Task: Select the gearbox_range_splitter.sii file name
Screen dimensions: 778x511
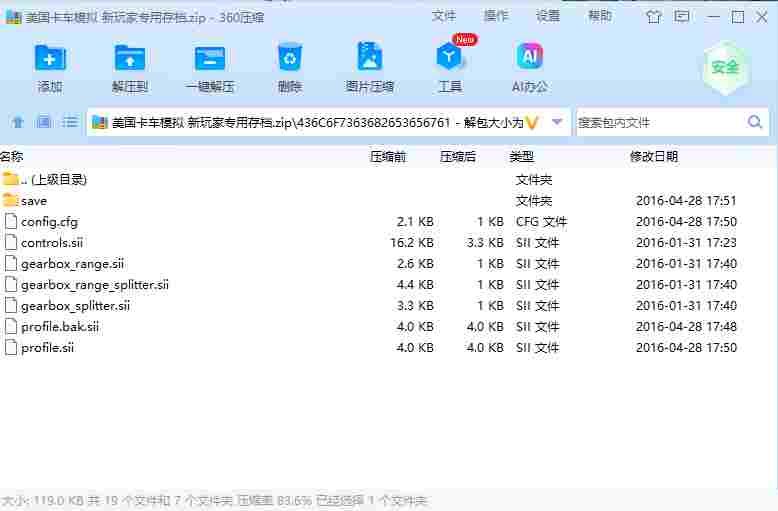Action: tap(95, 285)
